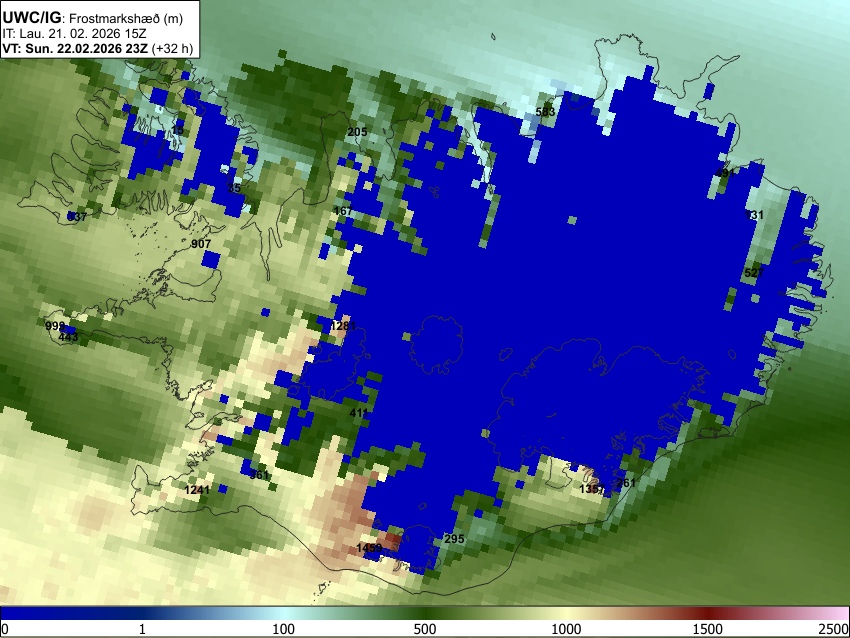Image resolution: width=850 pixels, height=638 pixels.
Task: Click the map value '527' on the east coast
Action: tap(754, 273)
